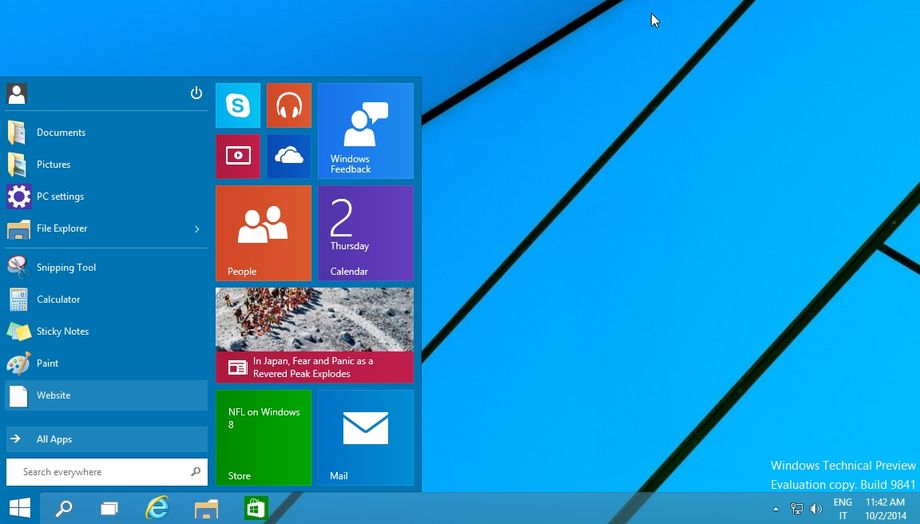
Task: Show hidden system tray icons
Action: tap(776, 509)
